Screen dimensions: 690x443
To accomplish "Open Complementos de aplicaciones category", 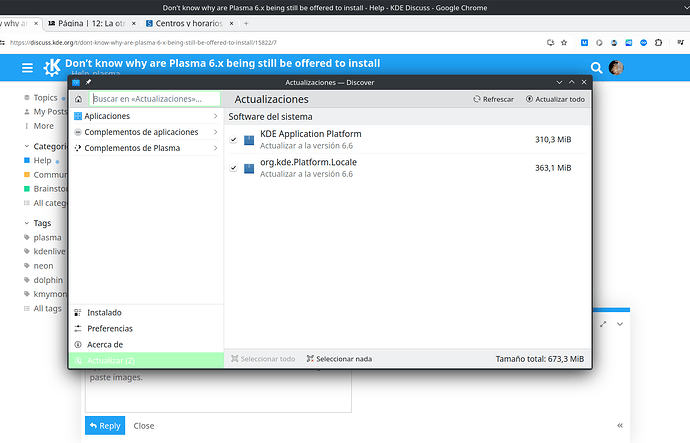I will pos(146,132).
